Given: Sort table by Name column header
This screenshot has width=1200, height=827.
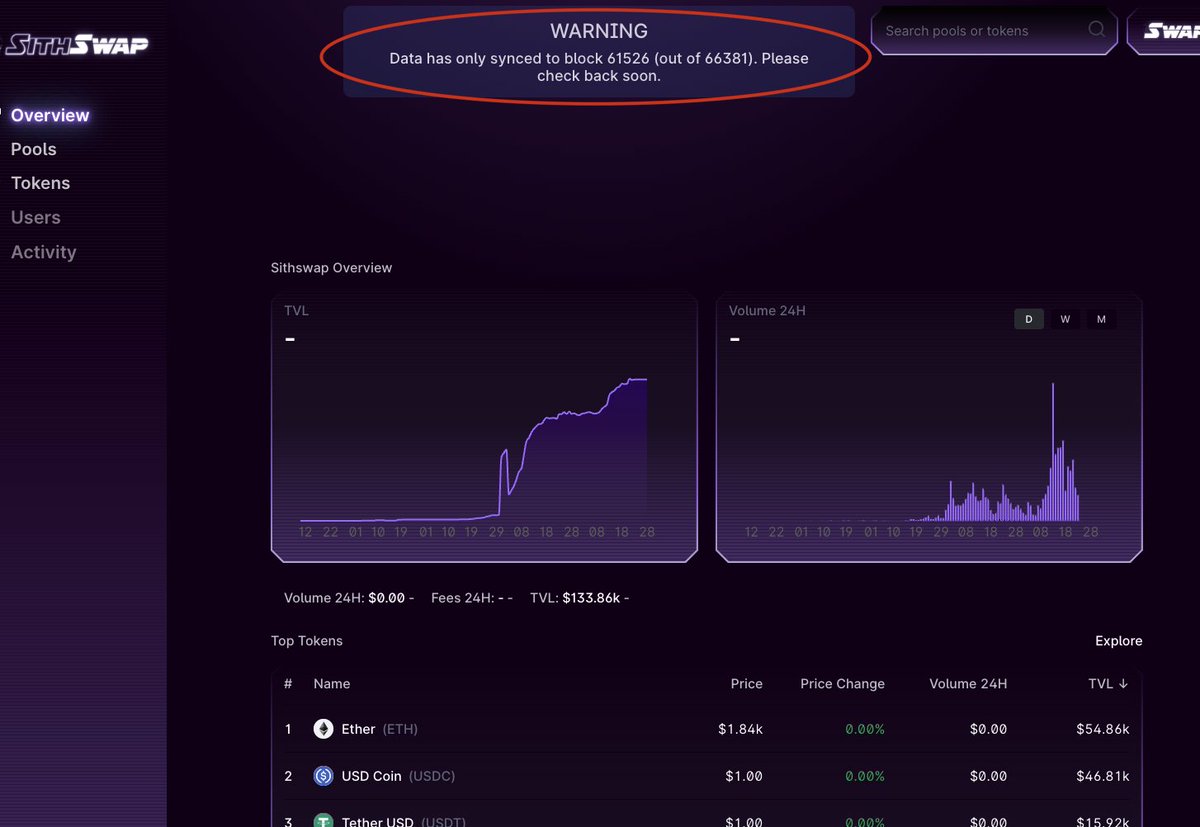Looking at the screenshot, I should [332, 684].
